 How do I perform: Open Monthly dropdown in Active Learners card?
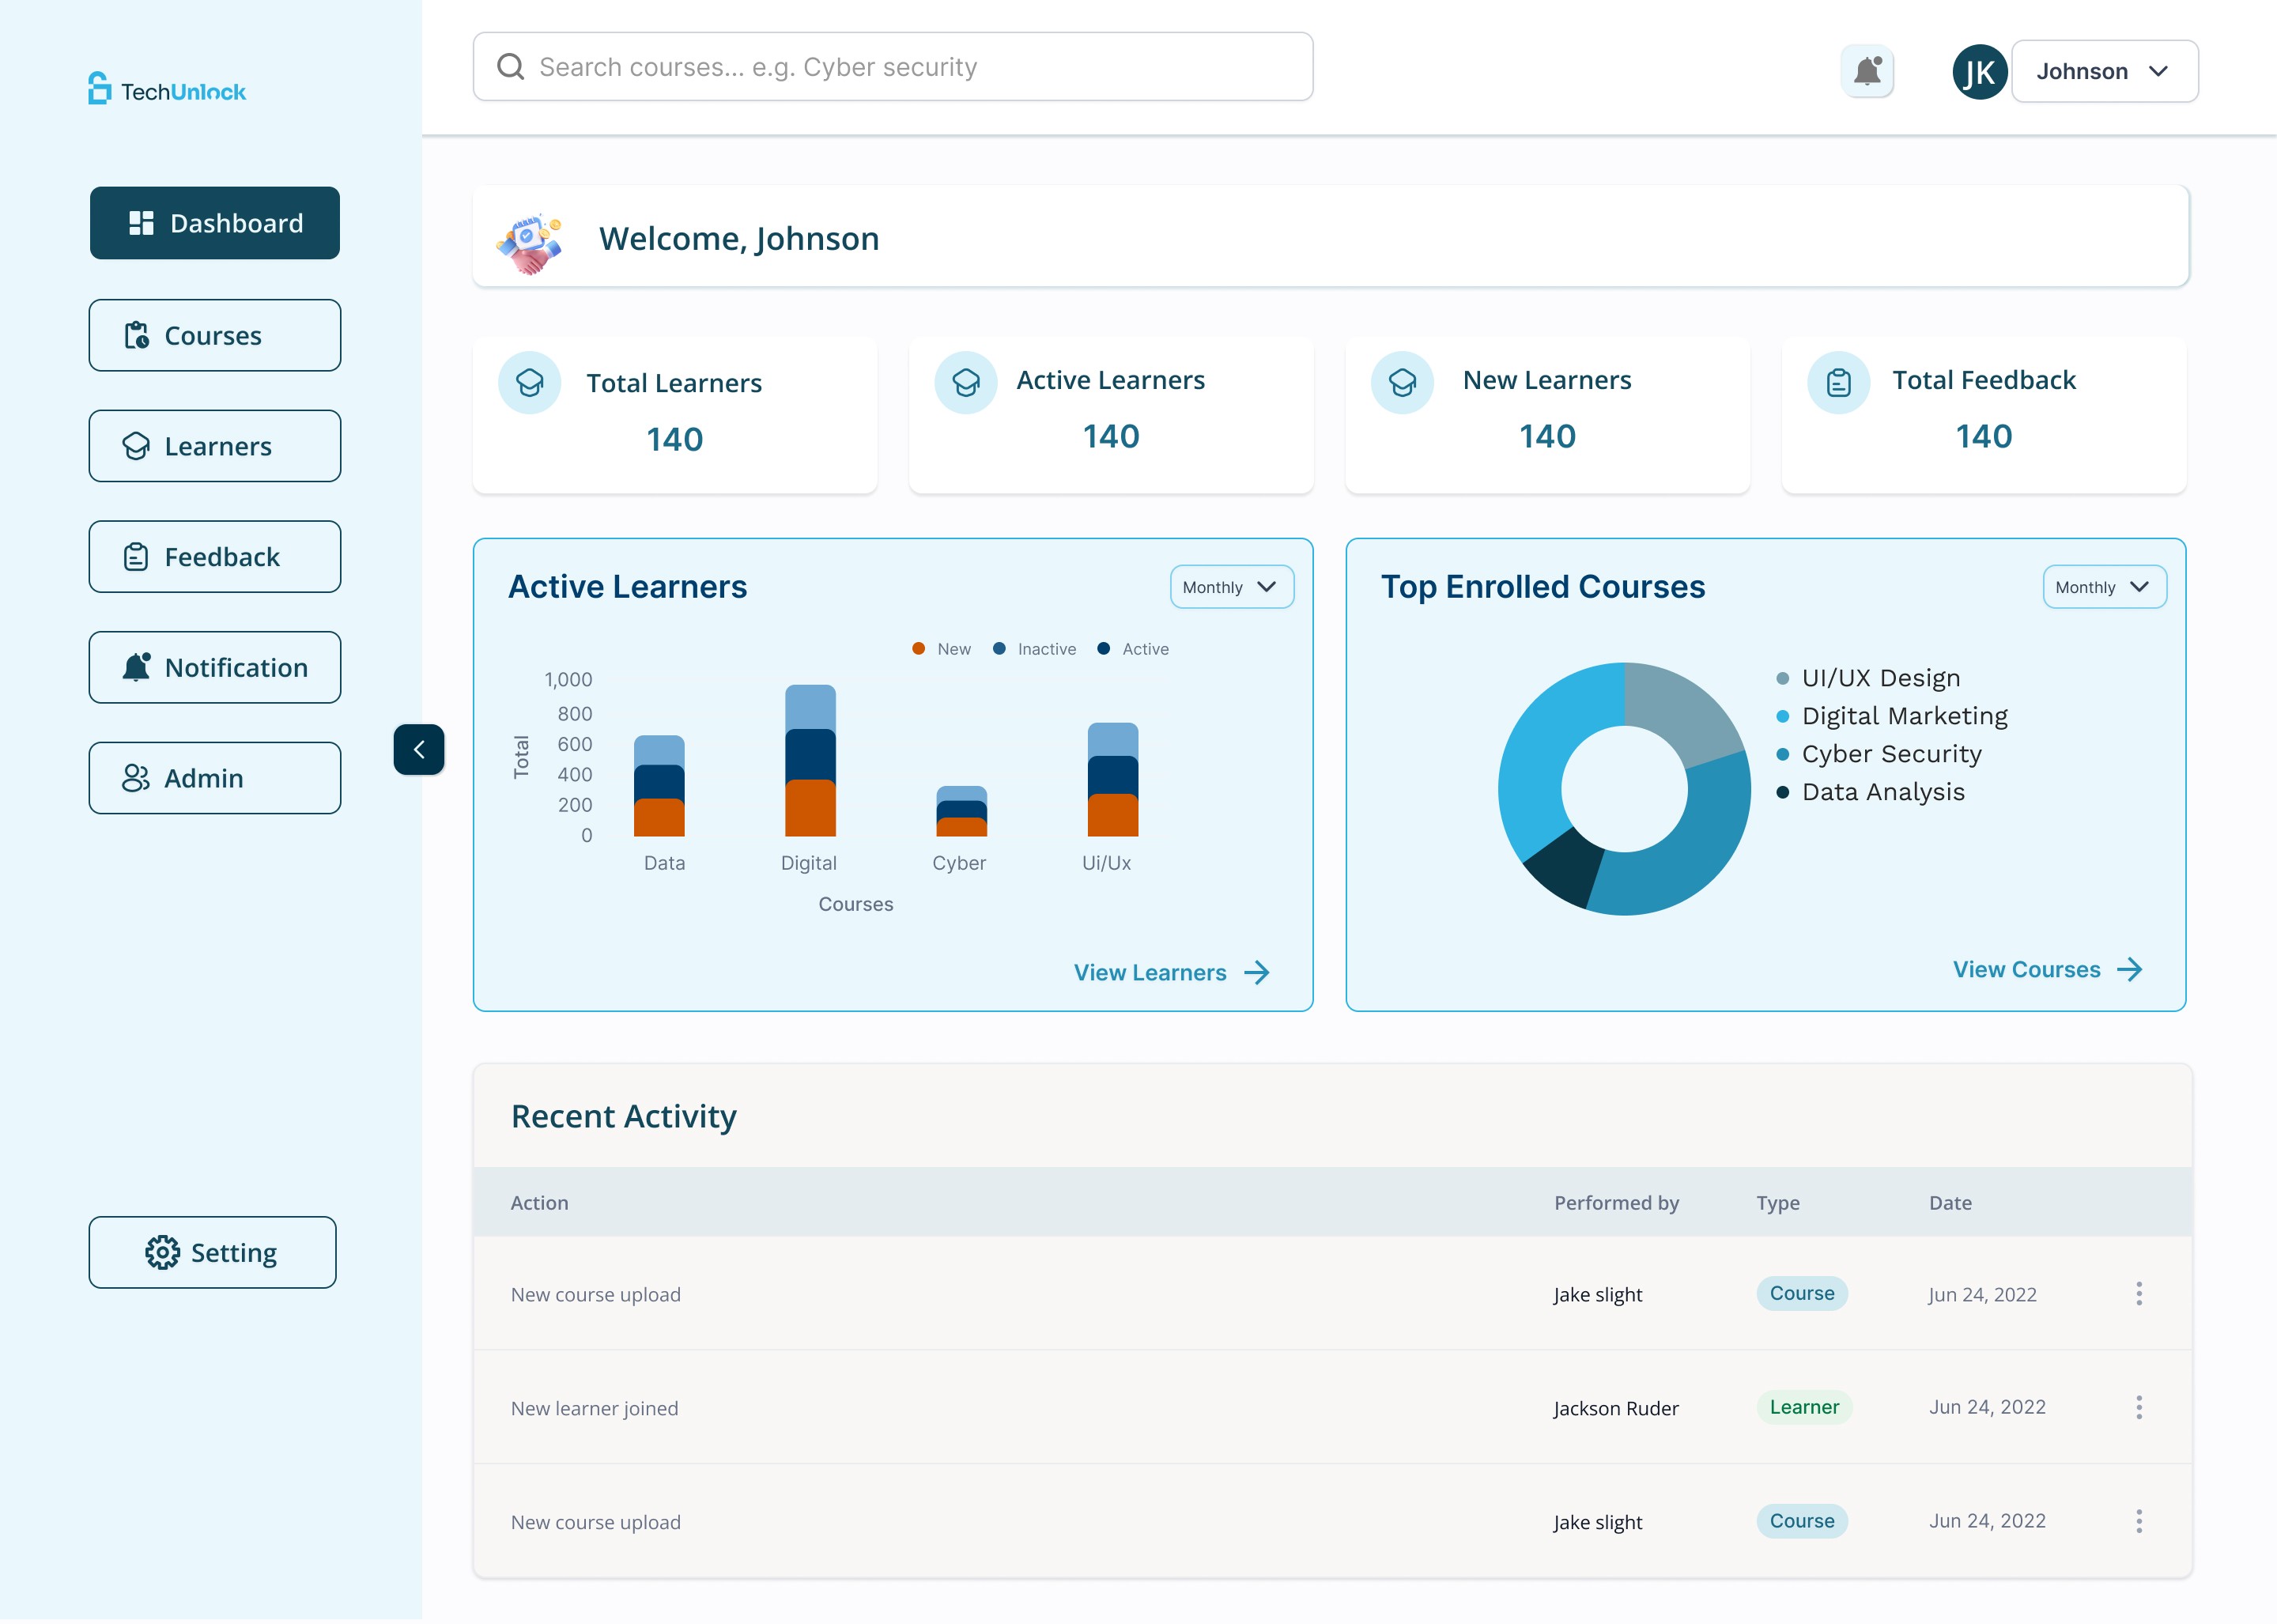[1232, 587]
